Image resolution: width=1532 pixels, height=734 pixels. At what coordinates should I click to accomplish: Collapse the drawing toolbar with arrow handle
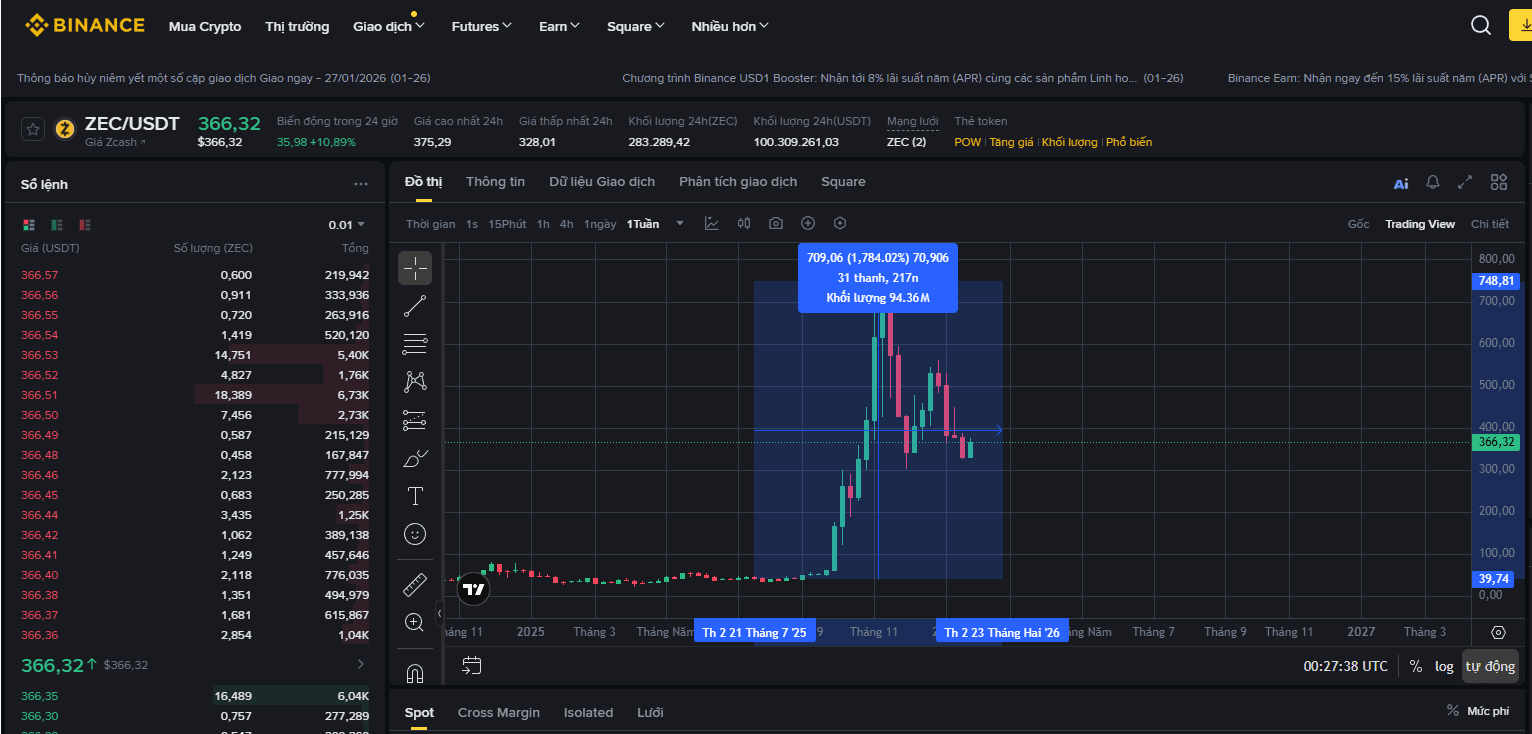pyautogui.click(x=439, y=614)
